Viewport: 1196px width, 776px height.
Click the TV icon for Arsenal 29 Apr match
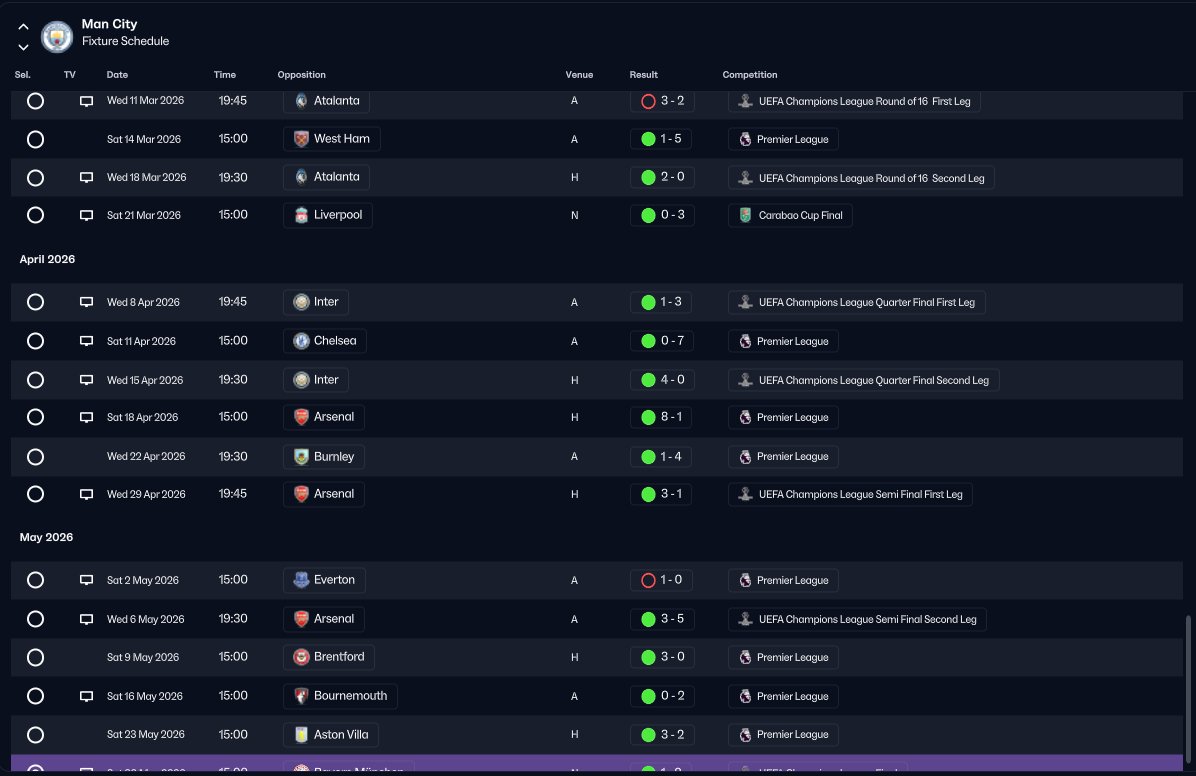[x=86, y=494]
